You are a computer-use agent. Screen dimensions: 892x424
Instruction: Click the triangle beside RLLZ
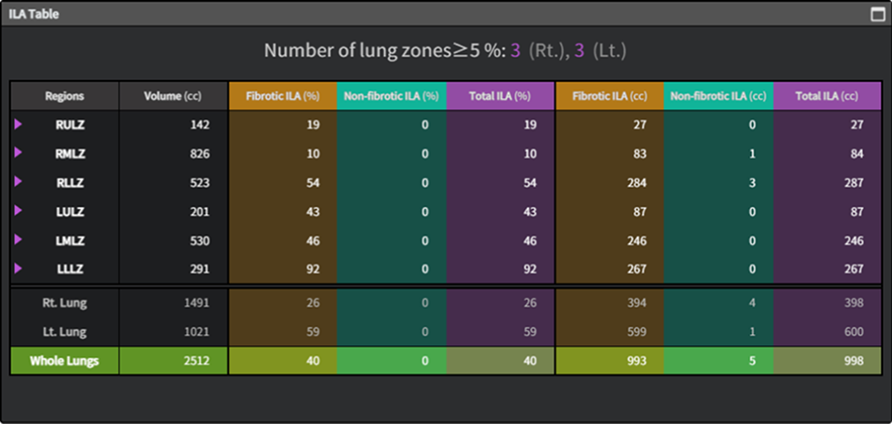pyautogui.click(x=18, y=182)
